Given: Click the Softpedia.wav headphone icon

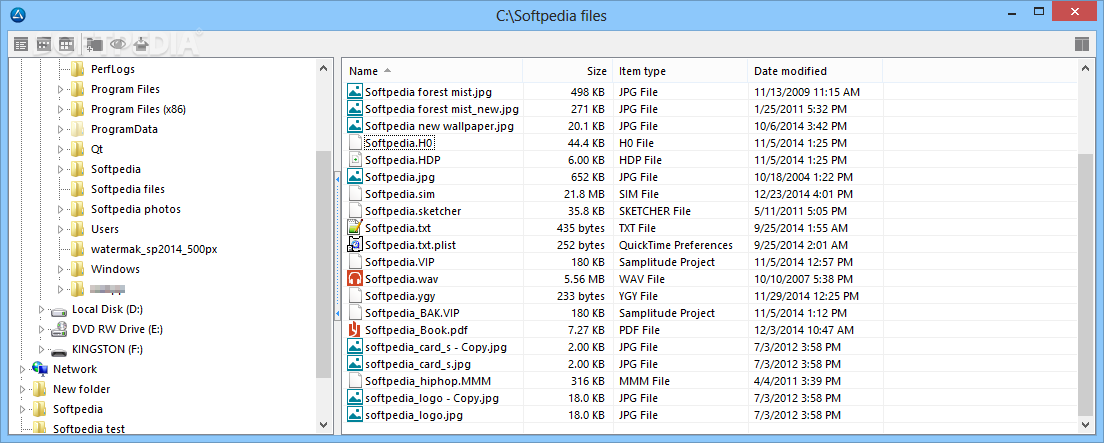Looking at the screenshot, I should point(356,279).
